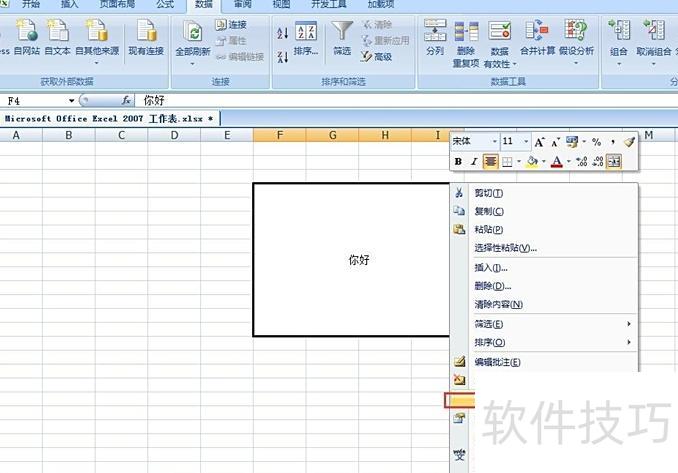Click the accounting number format icon
Image resolution: width=678 pixels, height=473 pixels.
point(572,141)
